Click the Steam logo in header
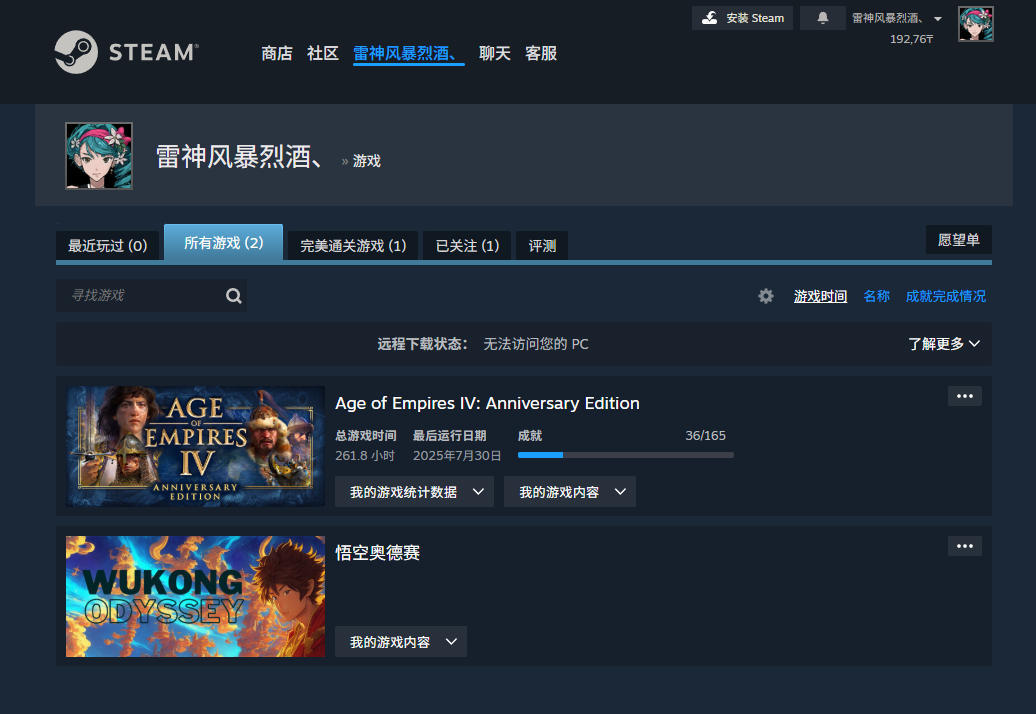The height and width of the screenshot is (714, 1036). tap(126, 52)
